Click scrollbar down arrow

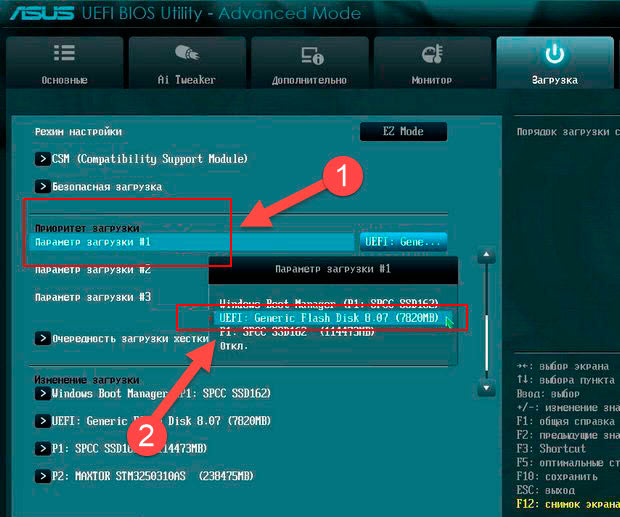click(486, 388)
